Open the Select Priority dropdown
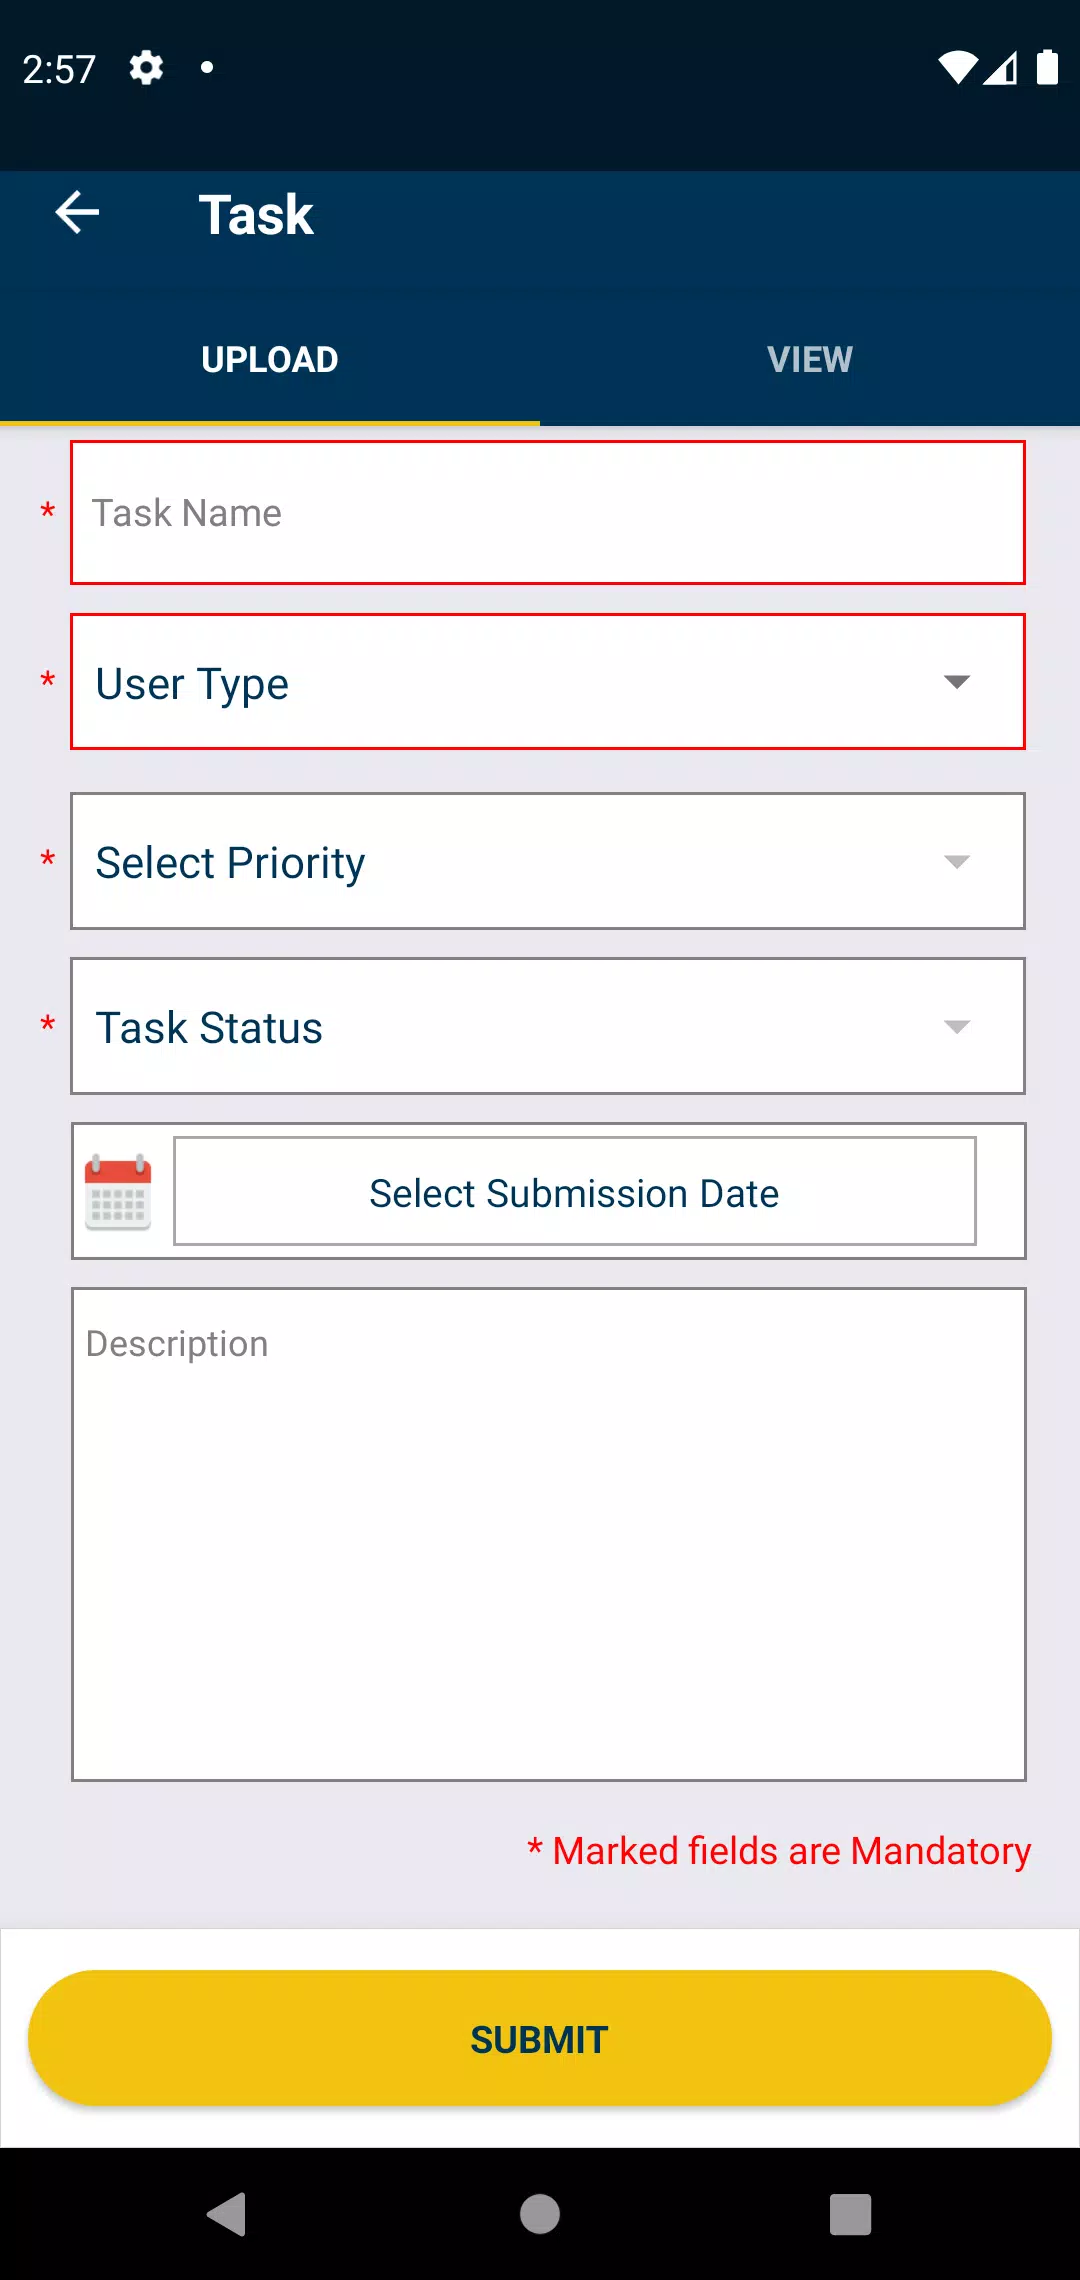Image resolution: width=1080 pixels, height=2280 pixels. pos(548,861)
